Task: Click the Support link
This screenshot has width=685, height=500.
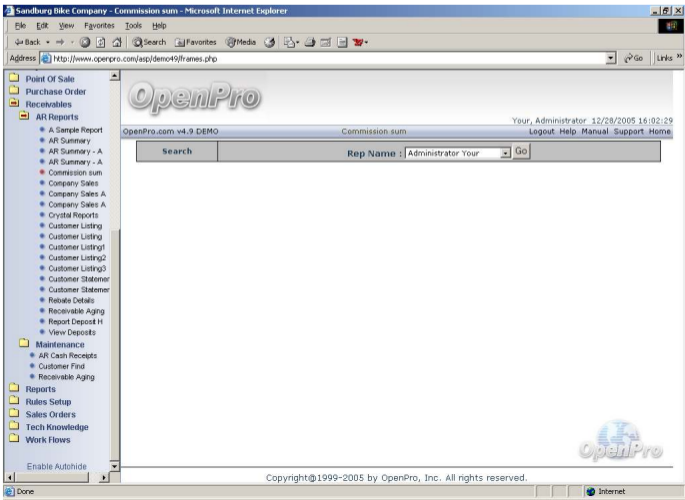Action: pos(629,131)
